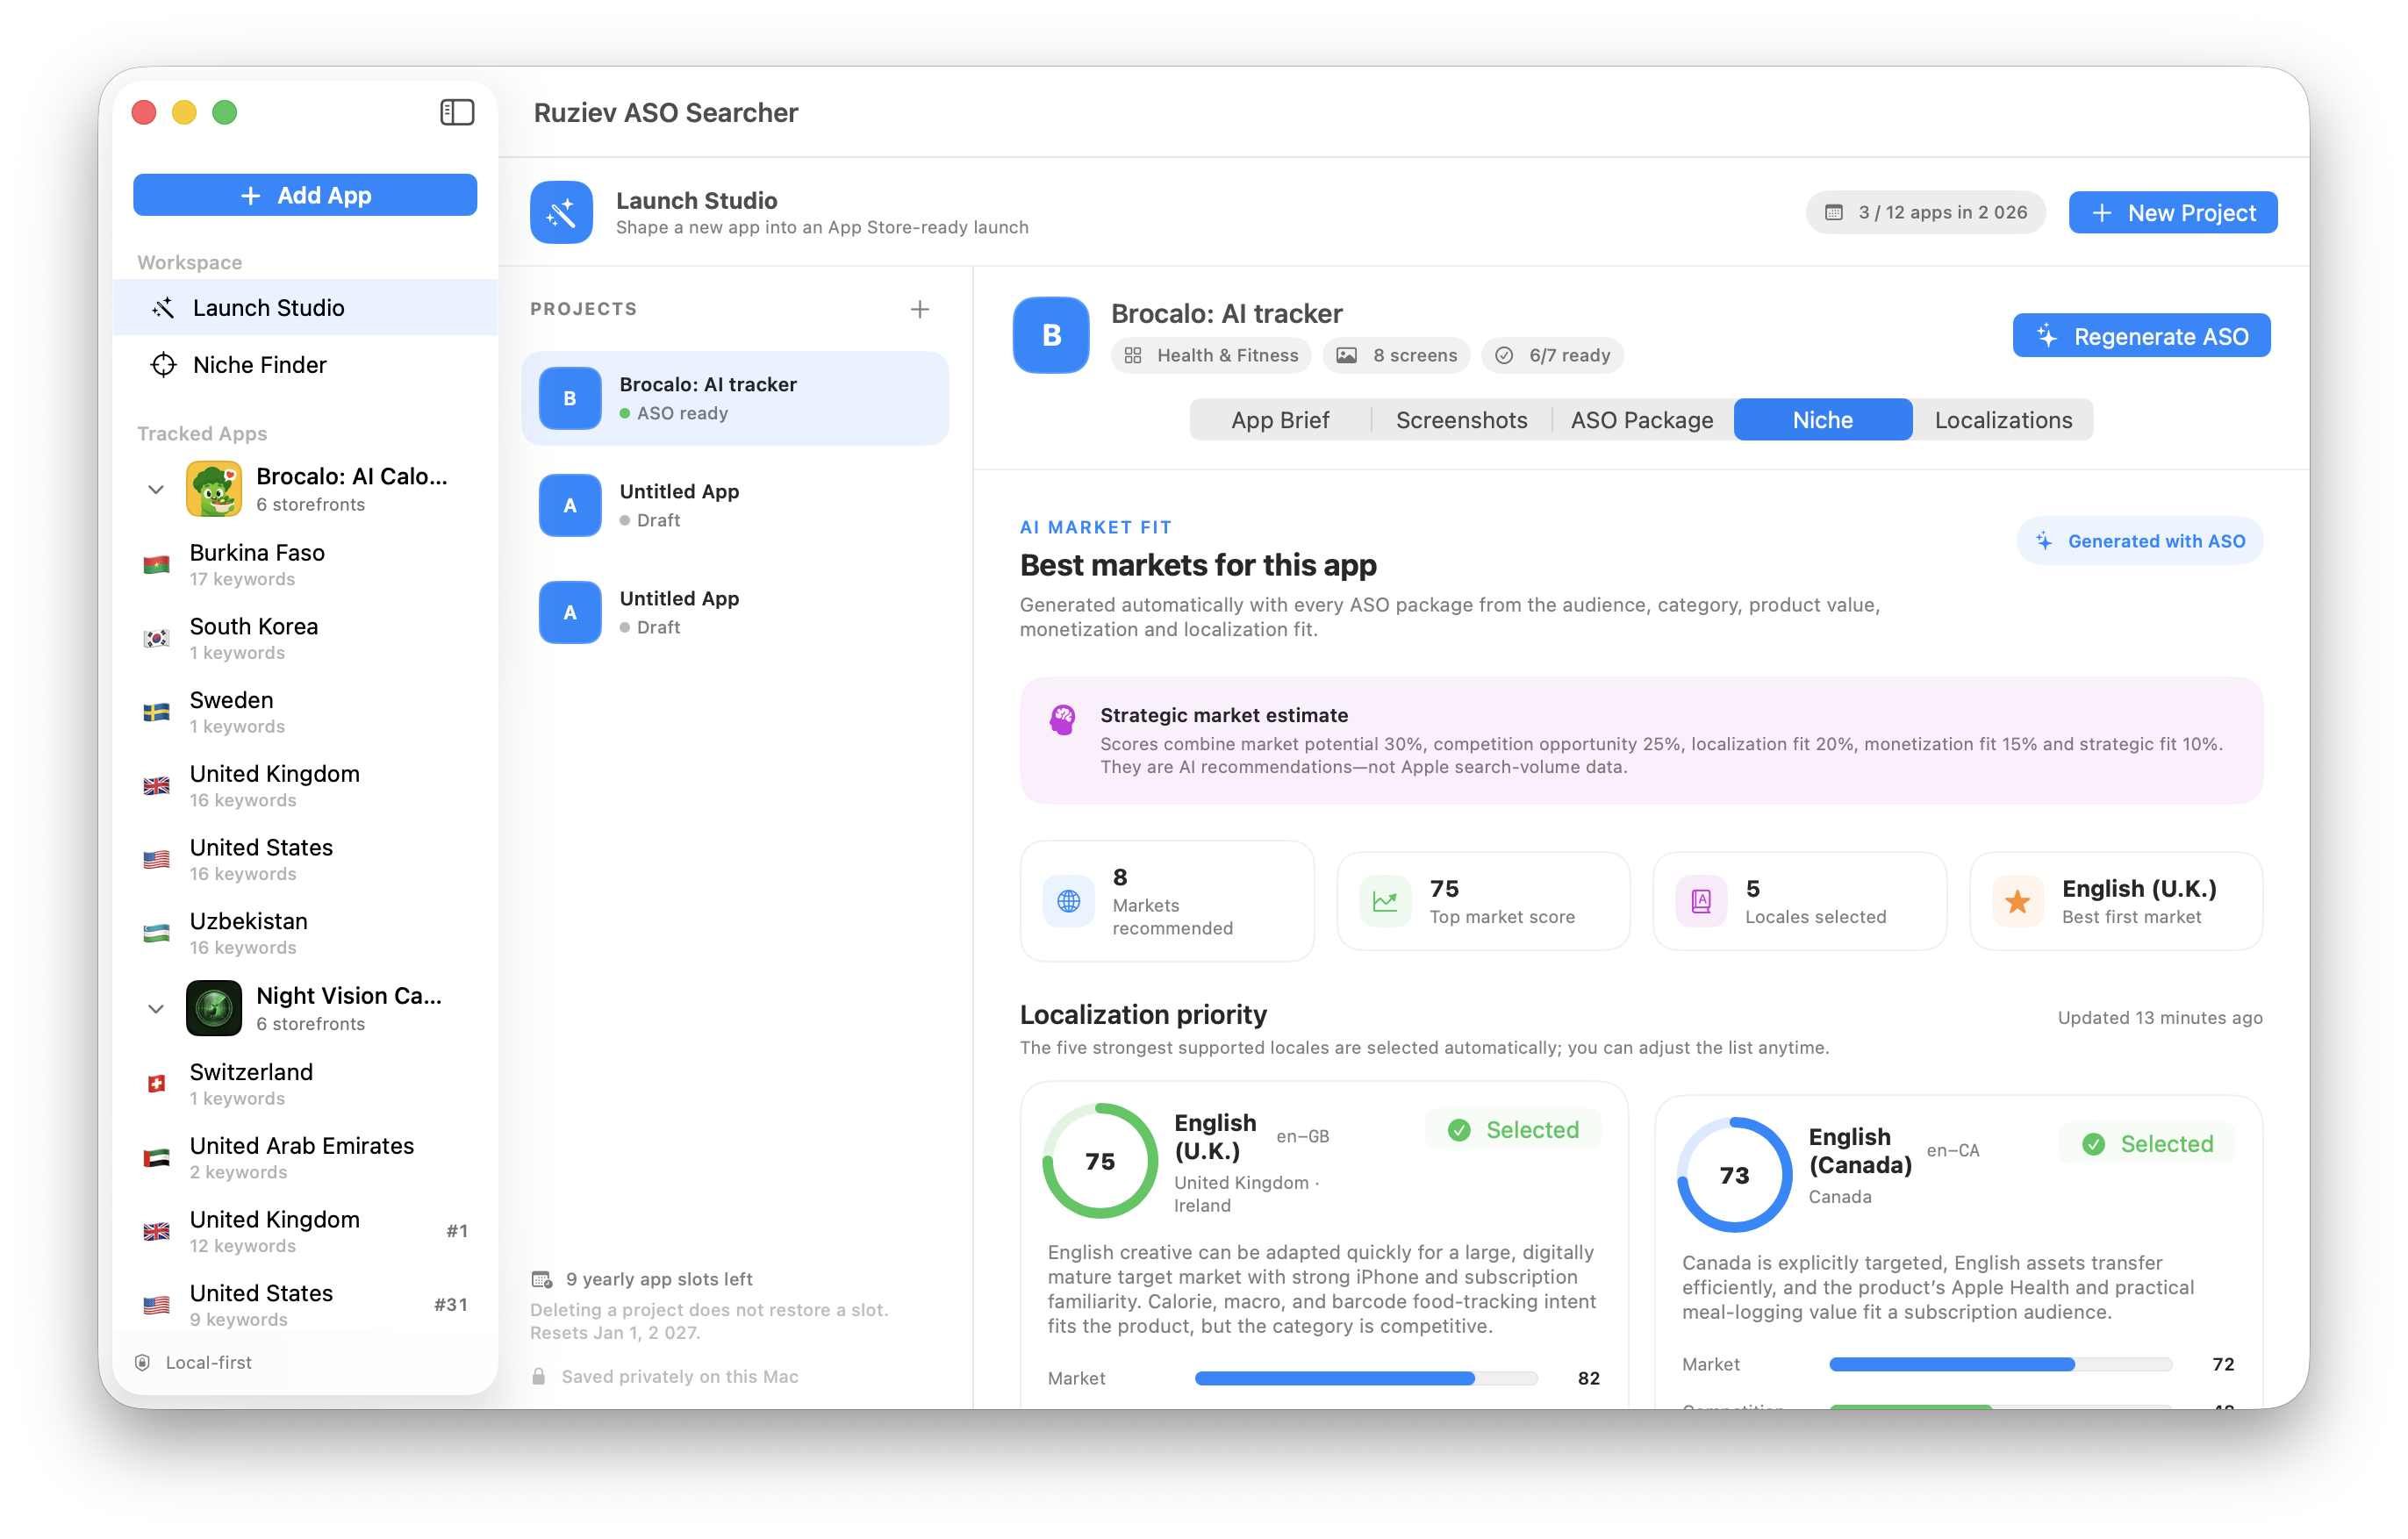Toggle Selected on the English (Canada) card
The height and width of the screenshot is (1539, 2408).
[x=2147, y=1144]
